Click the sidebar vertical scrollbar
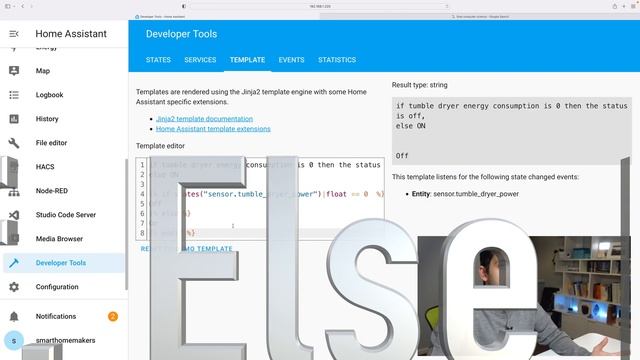Image resolution: width=640 pixels, height=360 pixels. tap(127, 224)
